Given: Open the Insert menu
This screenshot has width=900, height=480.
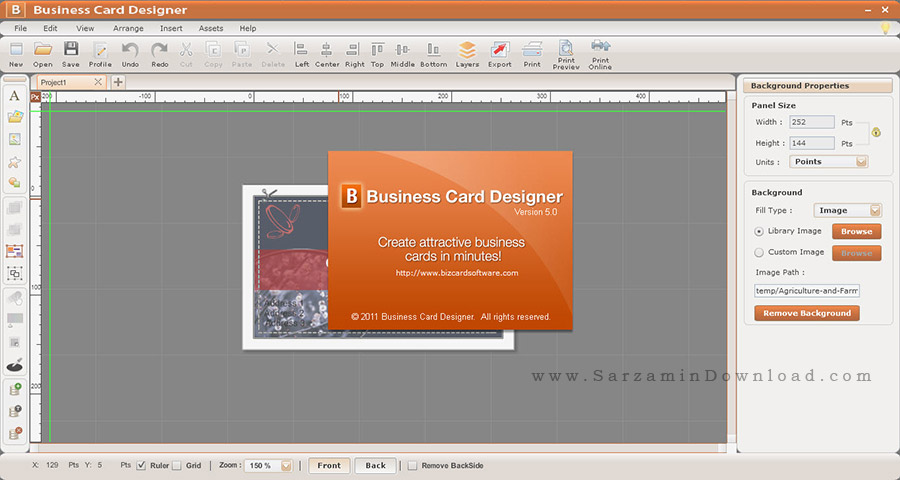Looking at the screenshot, I should [x=171, y=28].
